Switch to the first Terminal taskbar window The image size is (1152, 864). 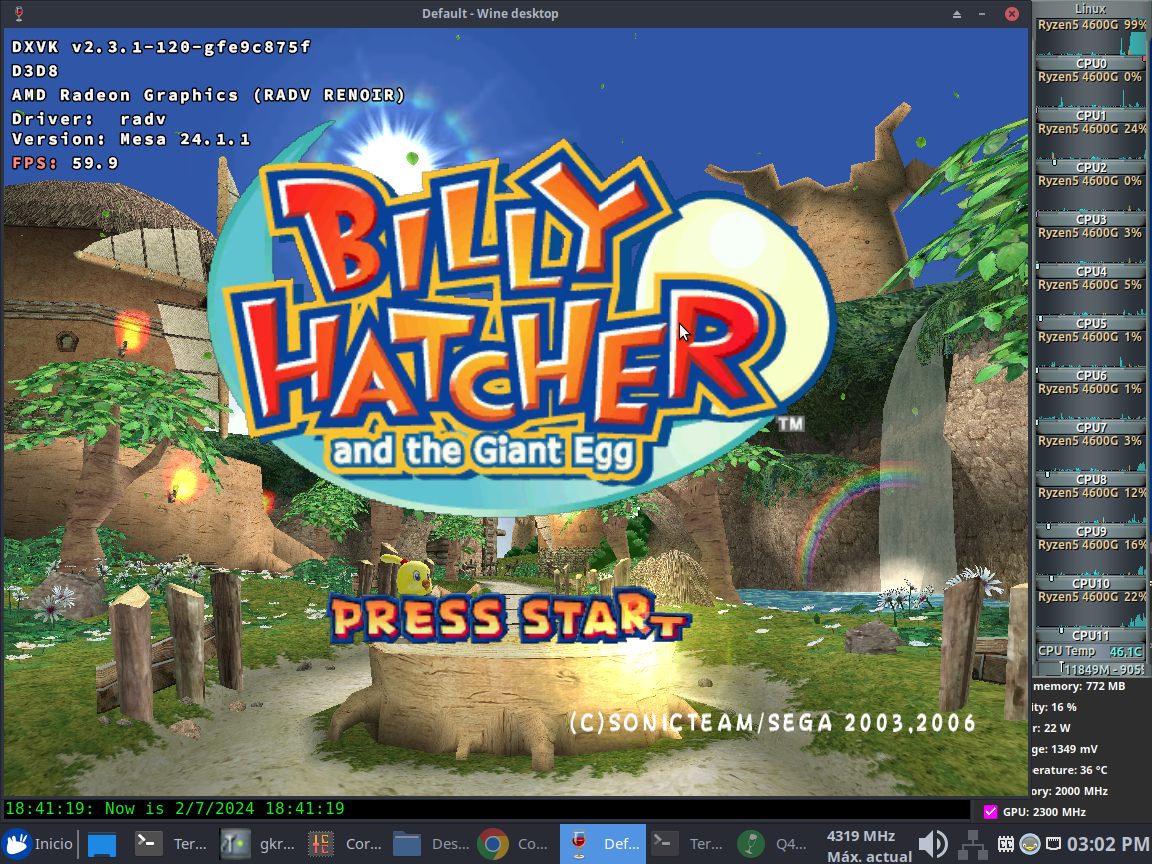click(x=171, y=844)
